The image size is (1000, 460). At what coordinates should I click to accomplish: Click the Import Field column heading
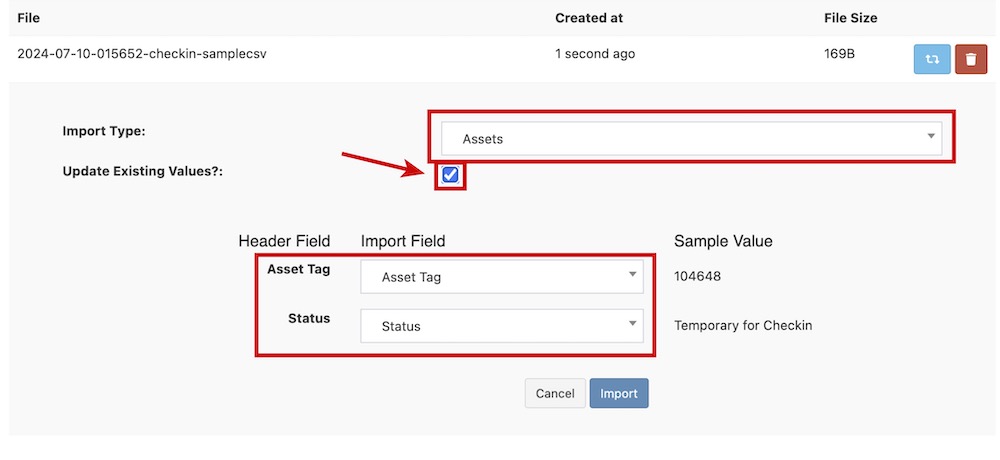(x=403, y=241)
